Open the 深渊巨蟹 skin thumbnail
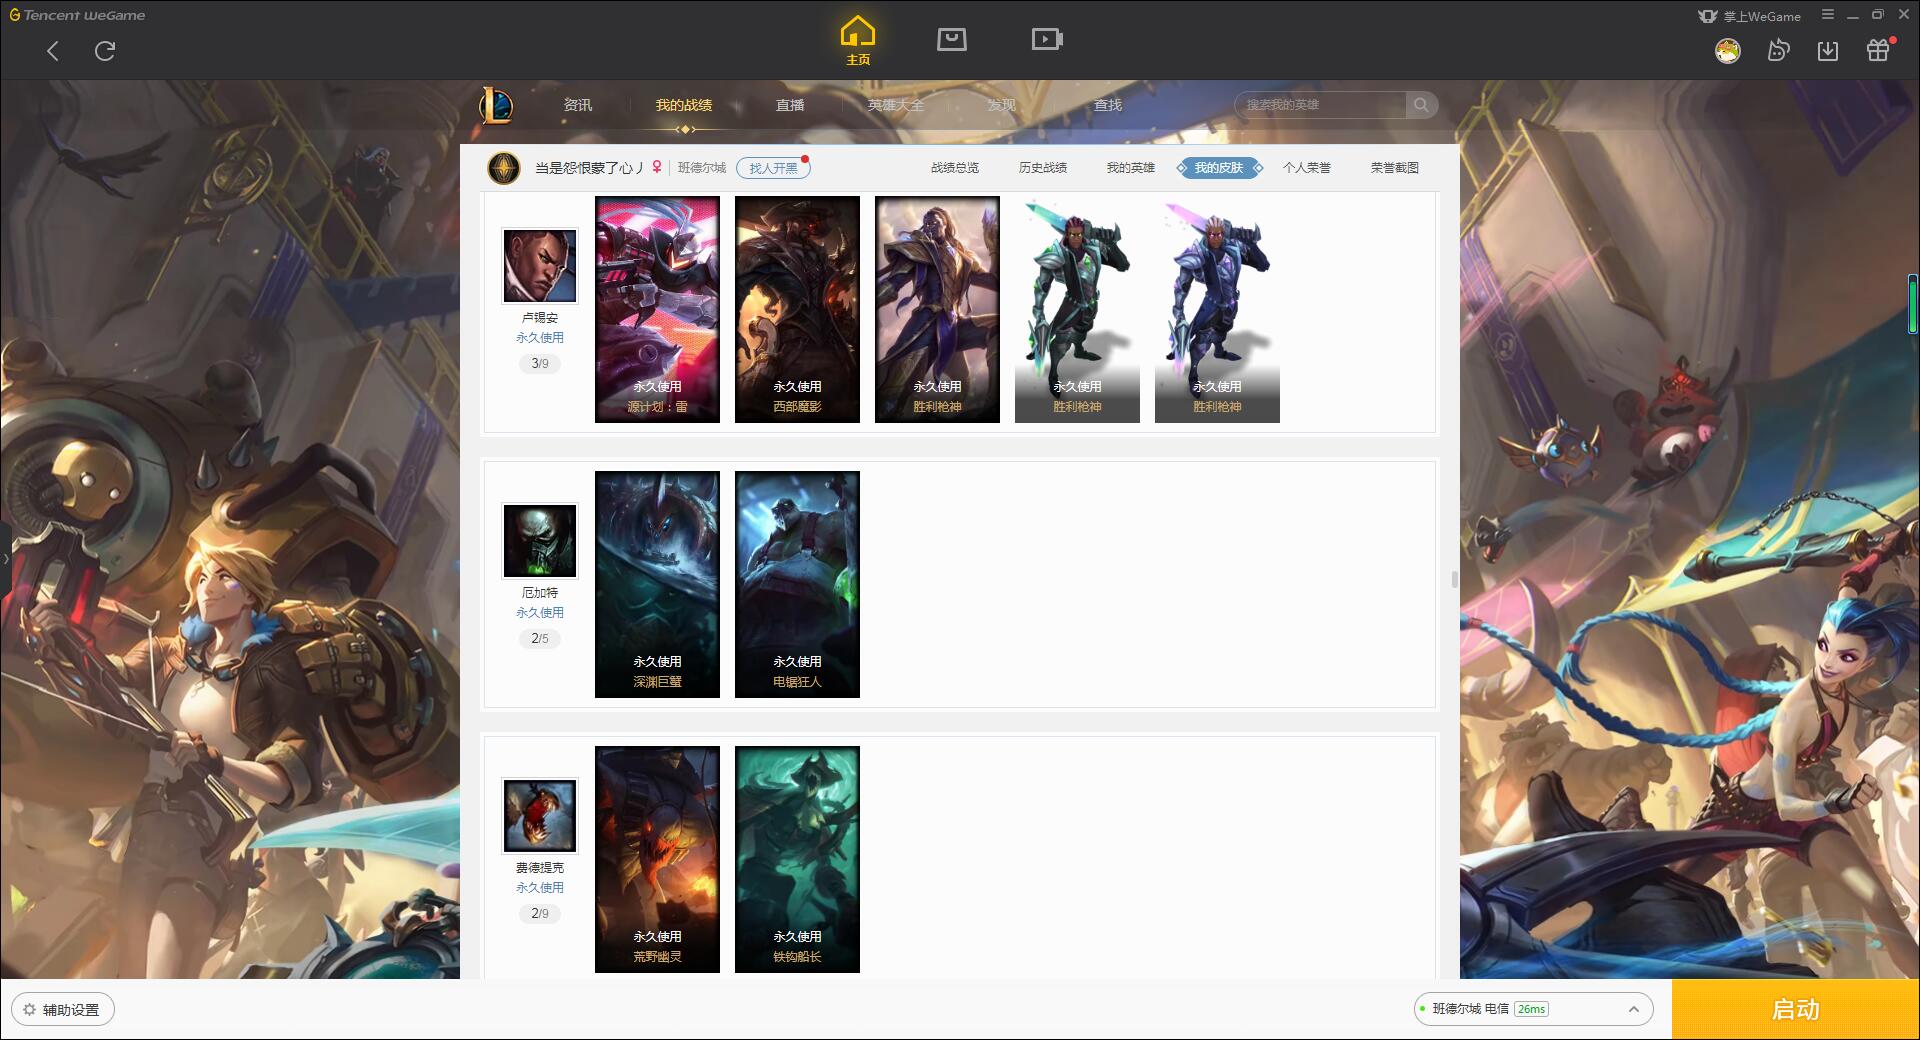This screenshot has height=1040, width=1920. coord(657,584)
